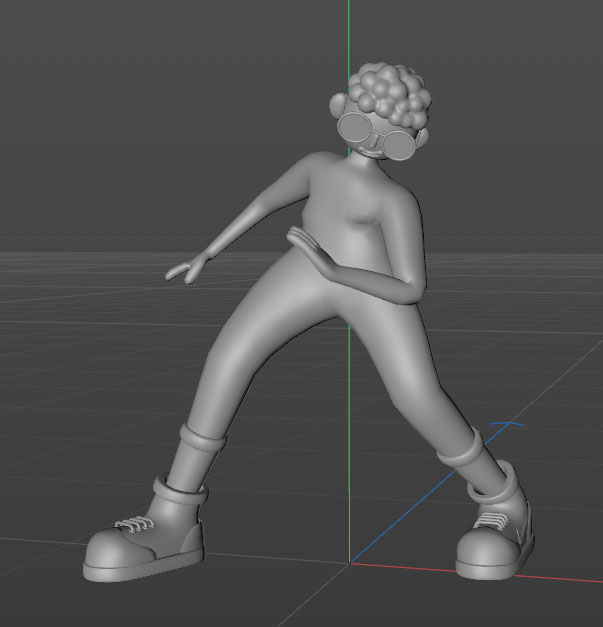Viewport: 603px width, 627px height.
Task: Select the character's curly hair mesh
Action: pyautogui.click(x=390, y=94)
